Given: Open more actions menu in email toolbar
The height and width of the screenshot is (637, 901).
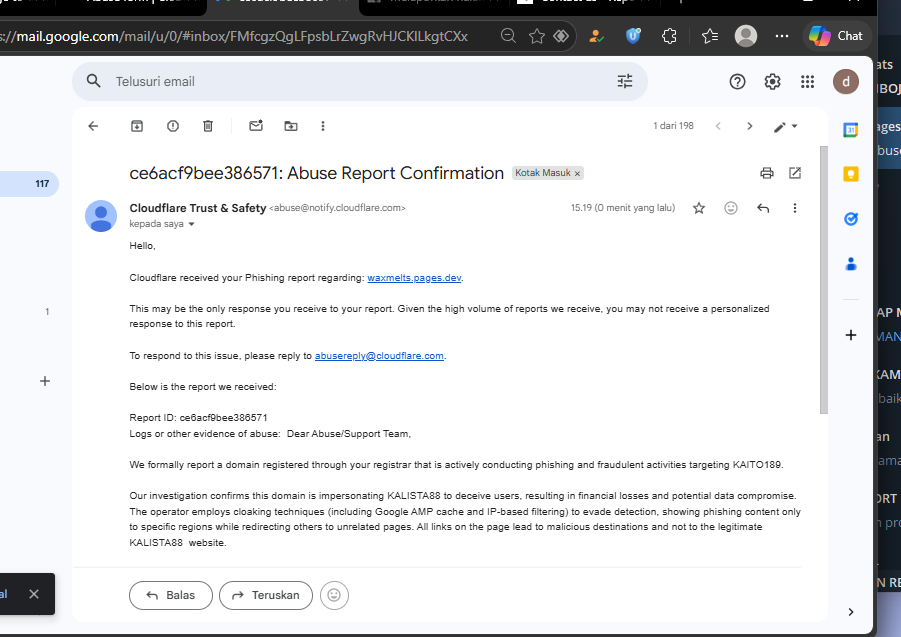Looking at the screenshot, I should pyautogui.click(x=323, y=126).
